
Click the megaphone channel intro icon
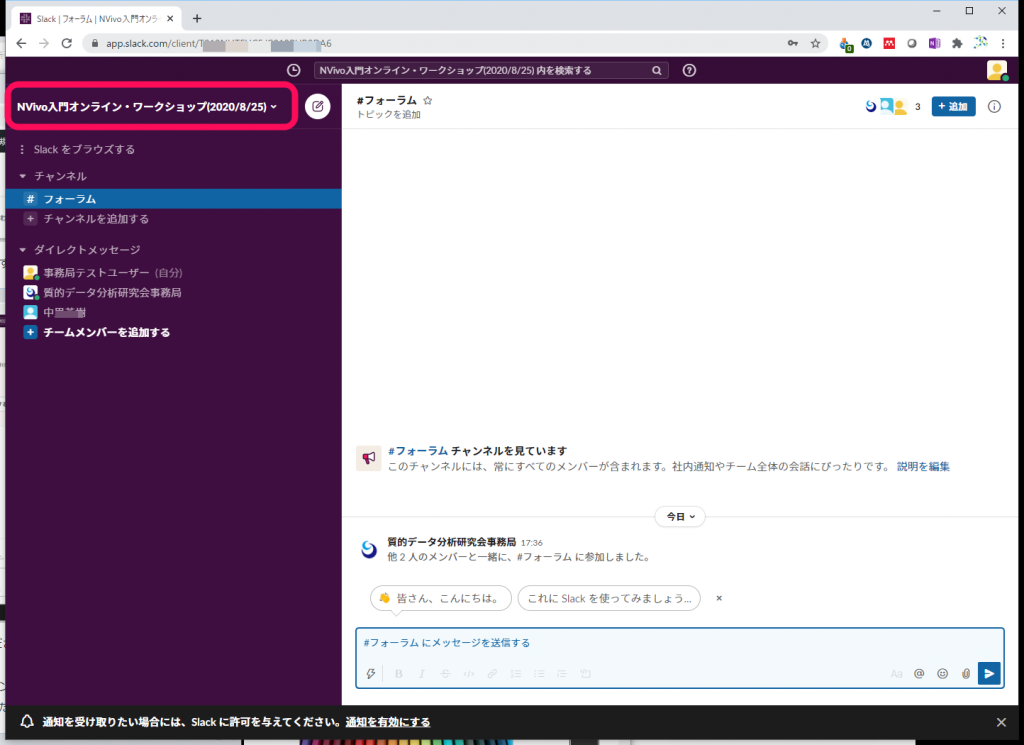(x=369, y=458)
